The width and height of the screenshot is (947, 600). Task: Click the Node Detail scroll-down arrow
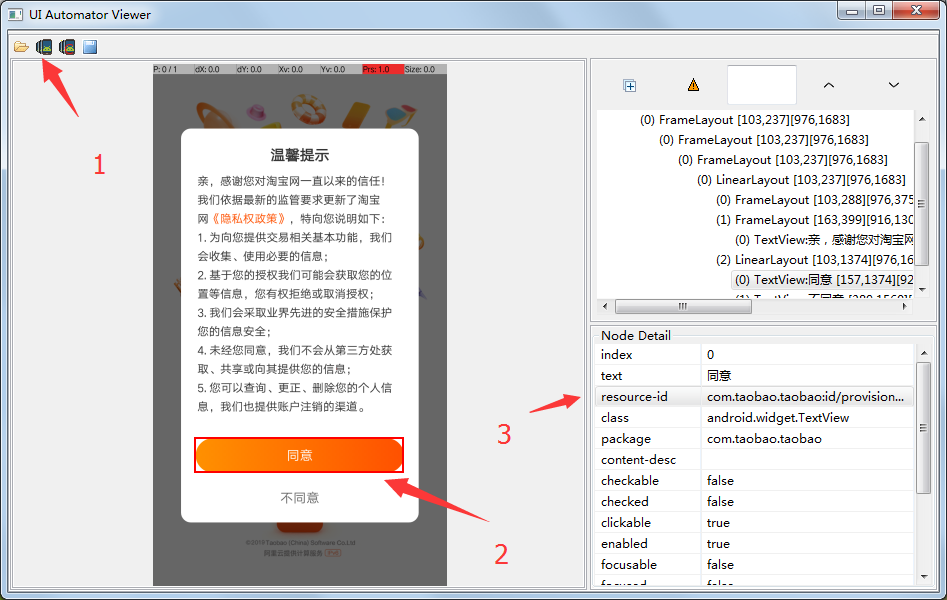point(923,577)
